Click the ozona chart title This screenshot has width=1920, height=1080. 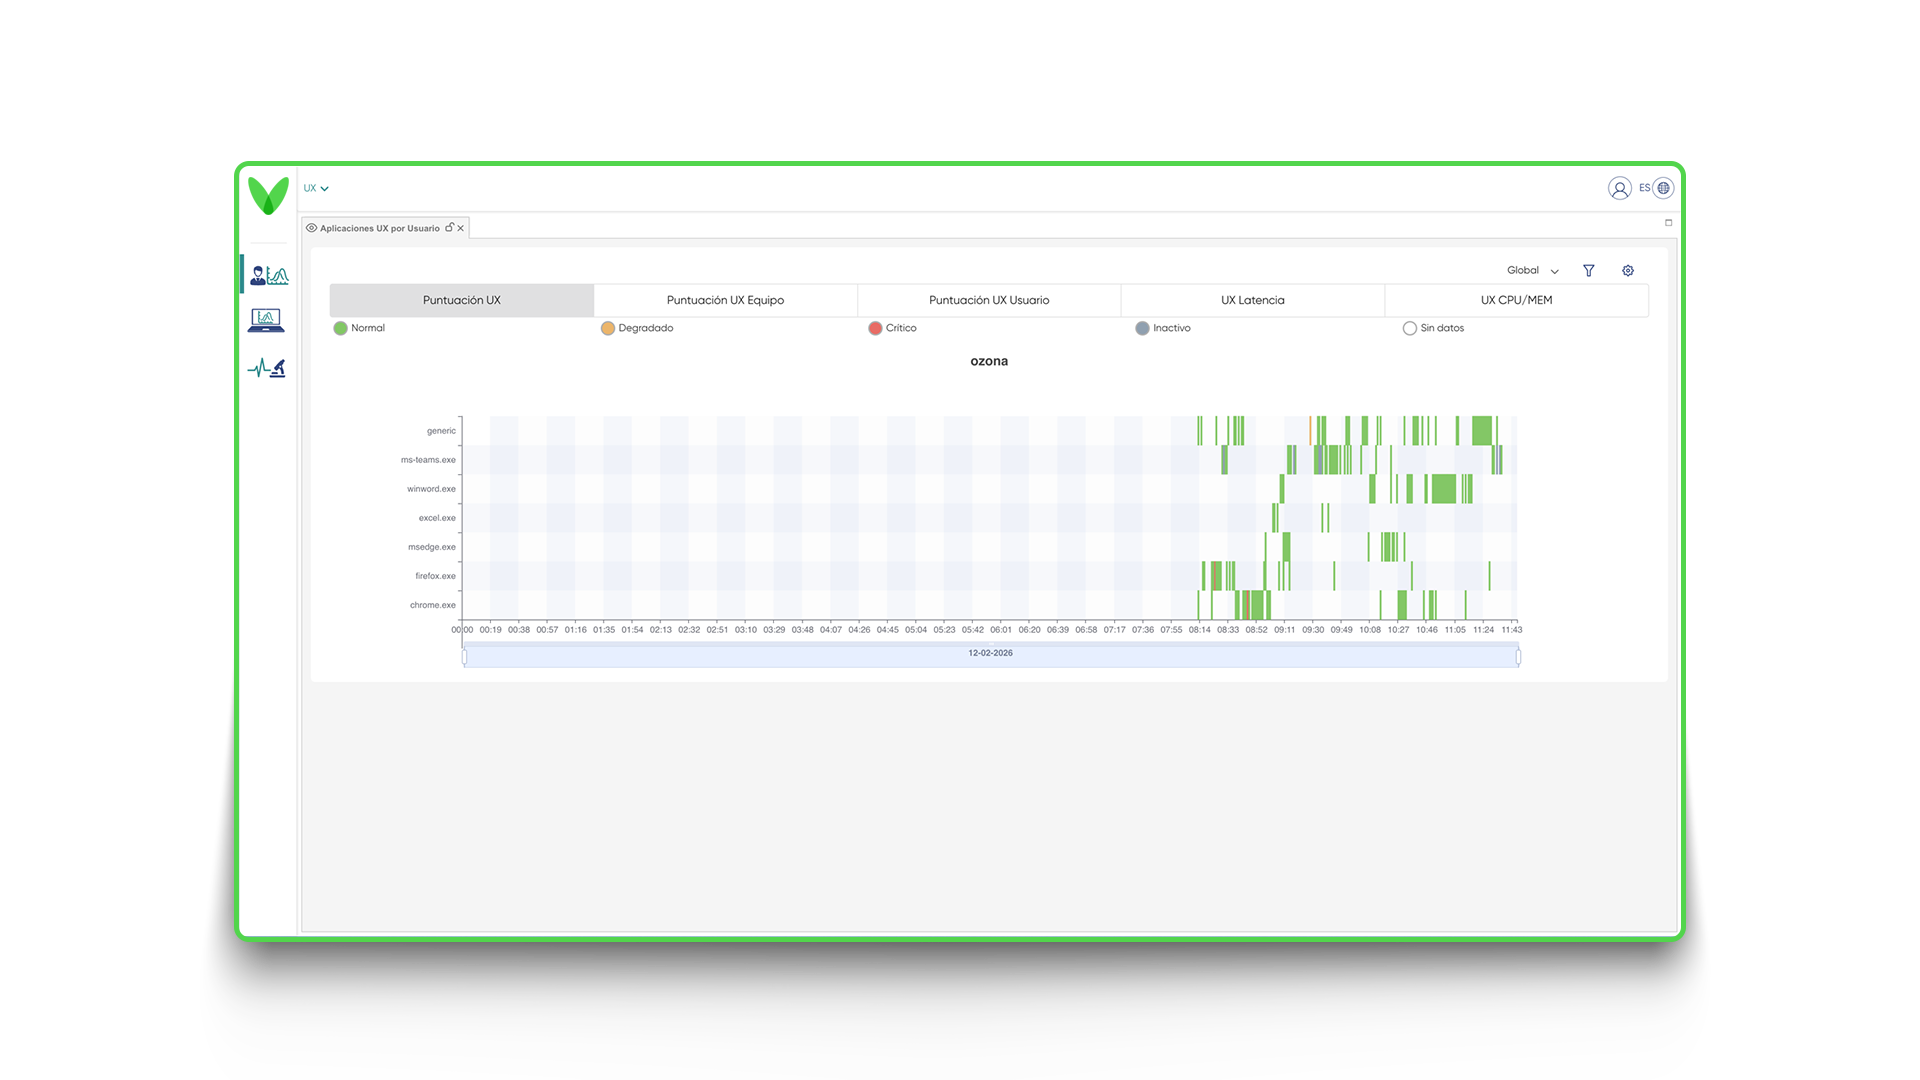coord(989,361)
